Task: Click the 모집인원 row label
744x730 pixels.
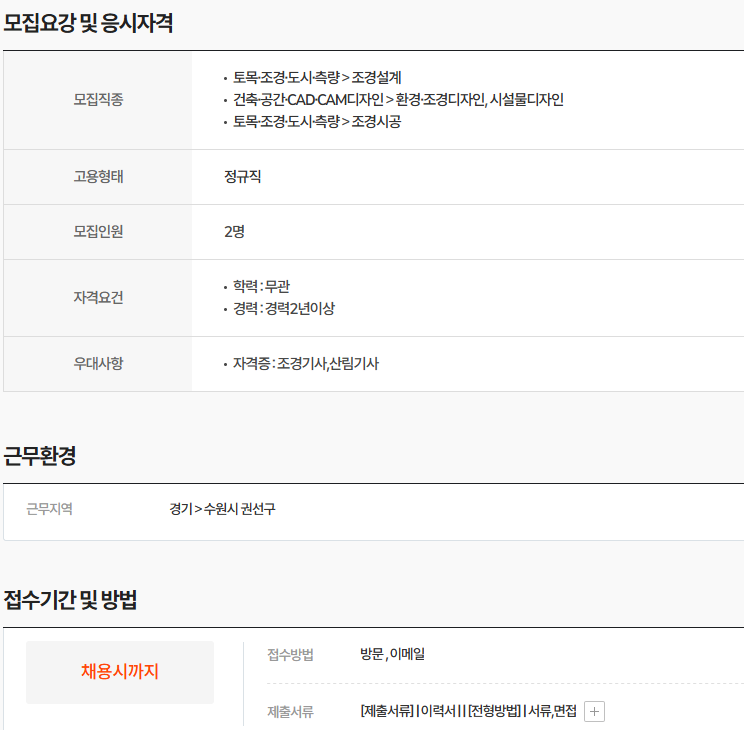Action: tap(98, 232)
